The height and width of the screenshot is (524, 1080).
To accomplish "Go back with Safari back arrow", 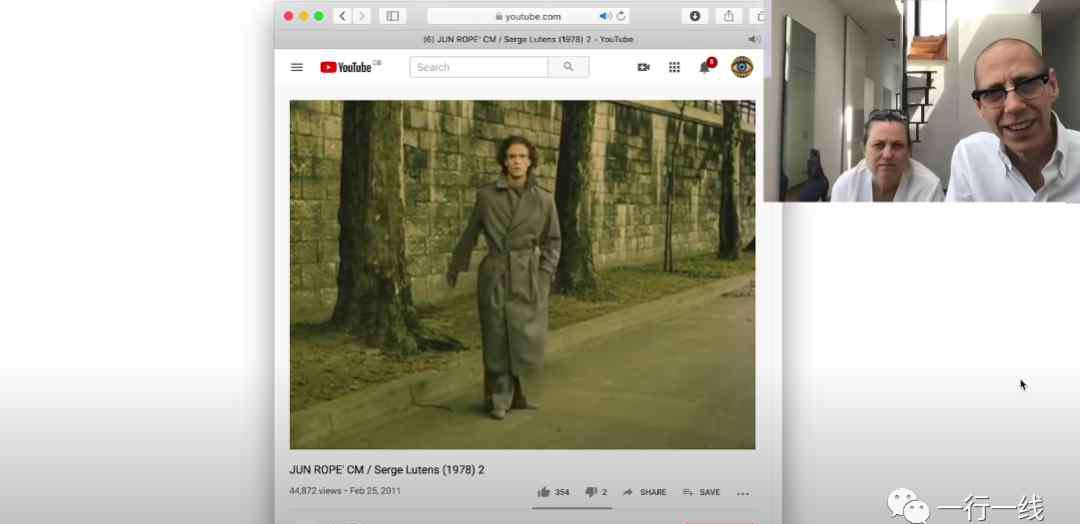I will [343, 16].
